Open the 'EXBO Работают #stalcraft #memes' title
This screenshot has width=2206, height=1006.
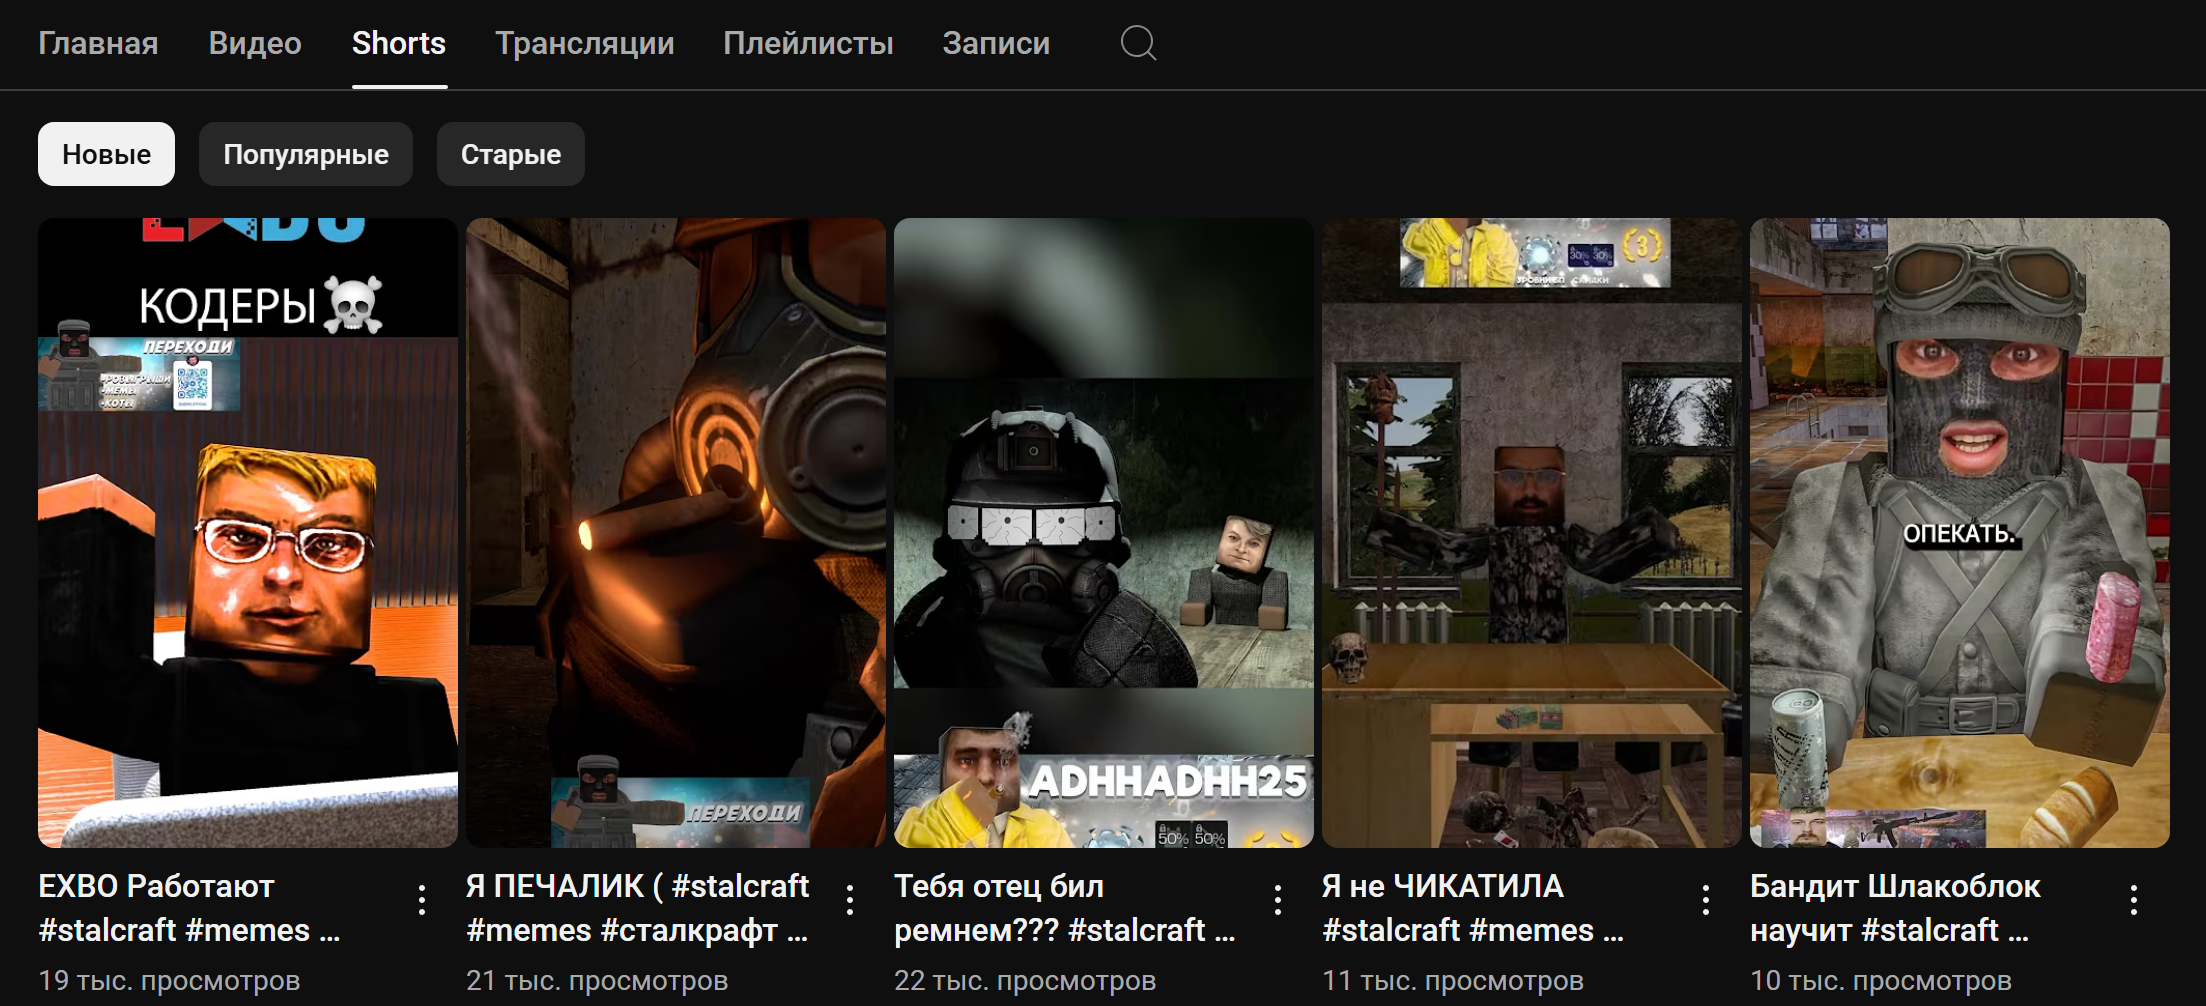tap(190, 908)
